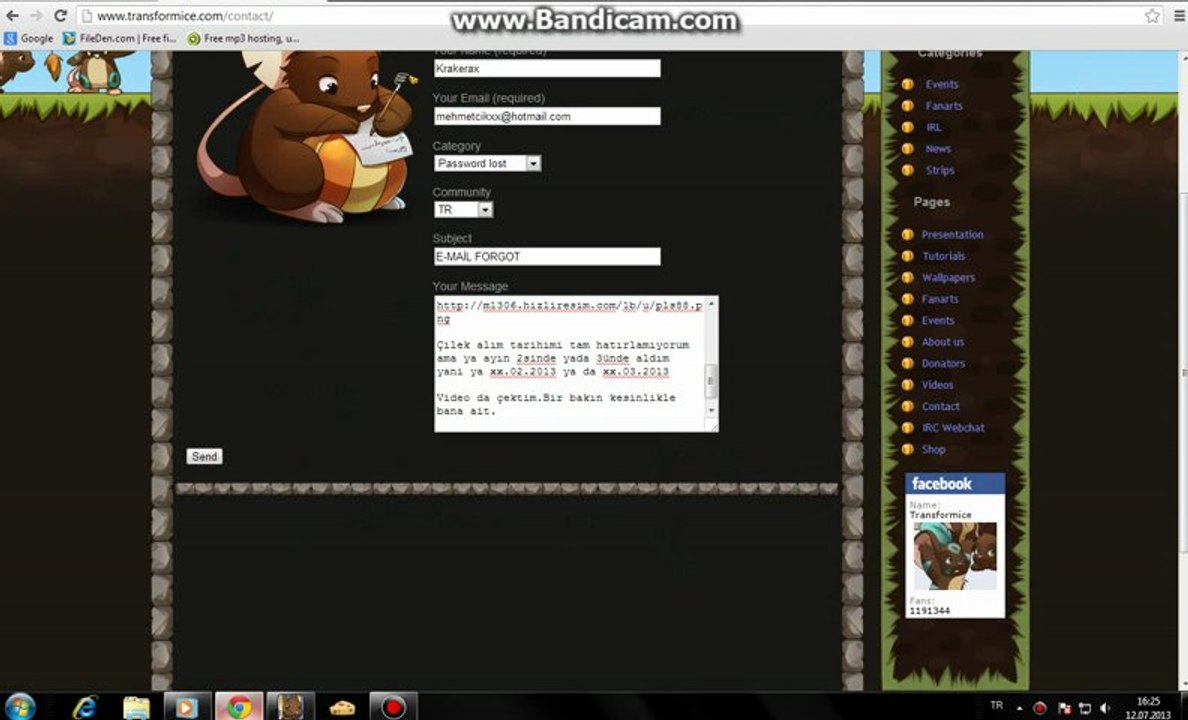This screenshot has width=1188, height=720.
Task: Open the cheese icon app in taskbar
Action: coord(342,707)
